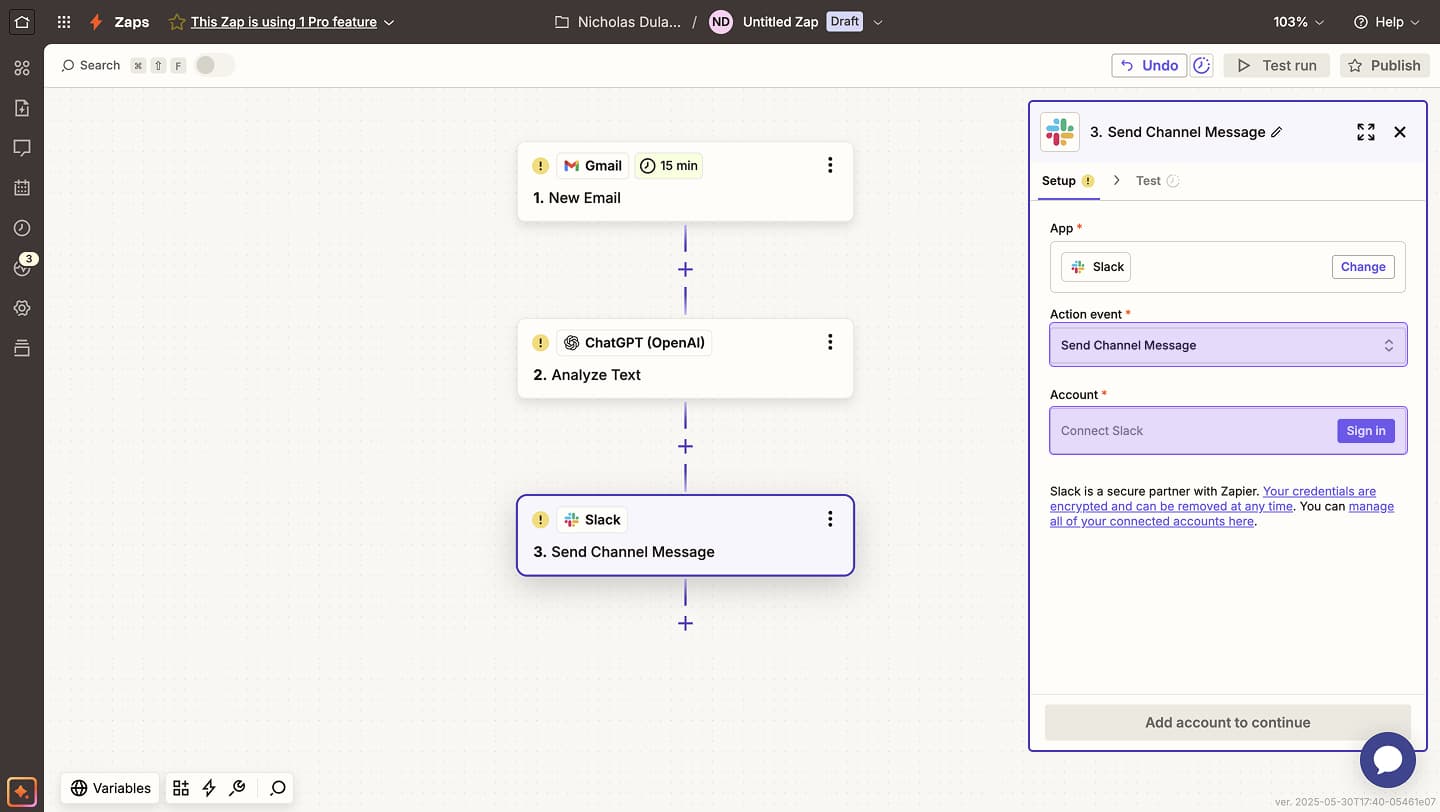The width and height of the screenshot is (1440, 812).
Task: Switch to the Test tab
Action: pos(1157,181)
